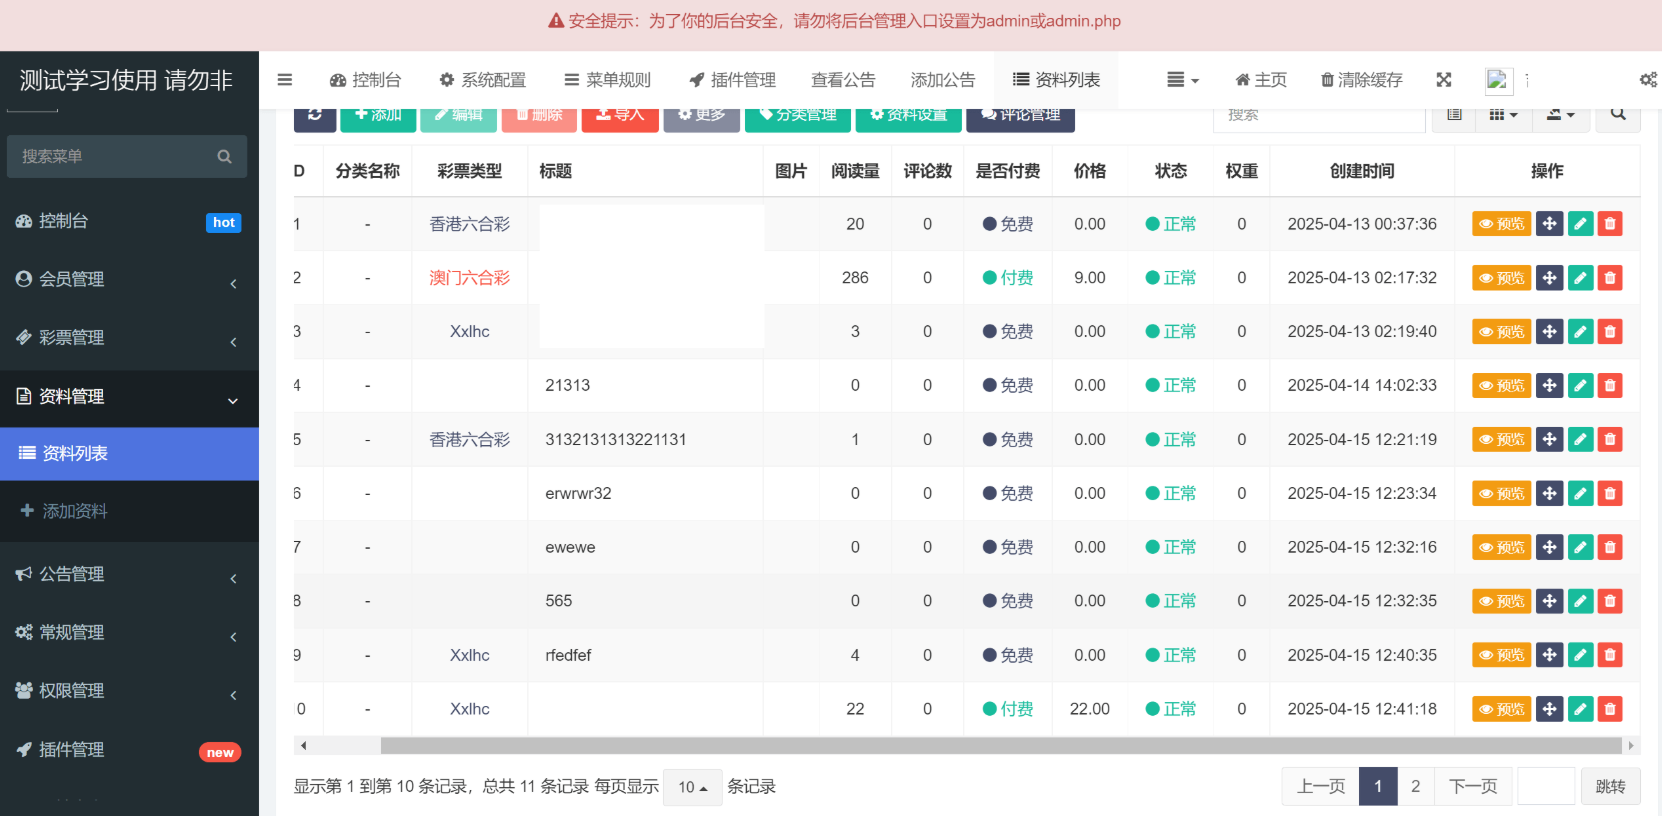Click the 下一页 next page button

pyautogui.click(x=1473, y=787)
